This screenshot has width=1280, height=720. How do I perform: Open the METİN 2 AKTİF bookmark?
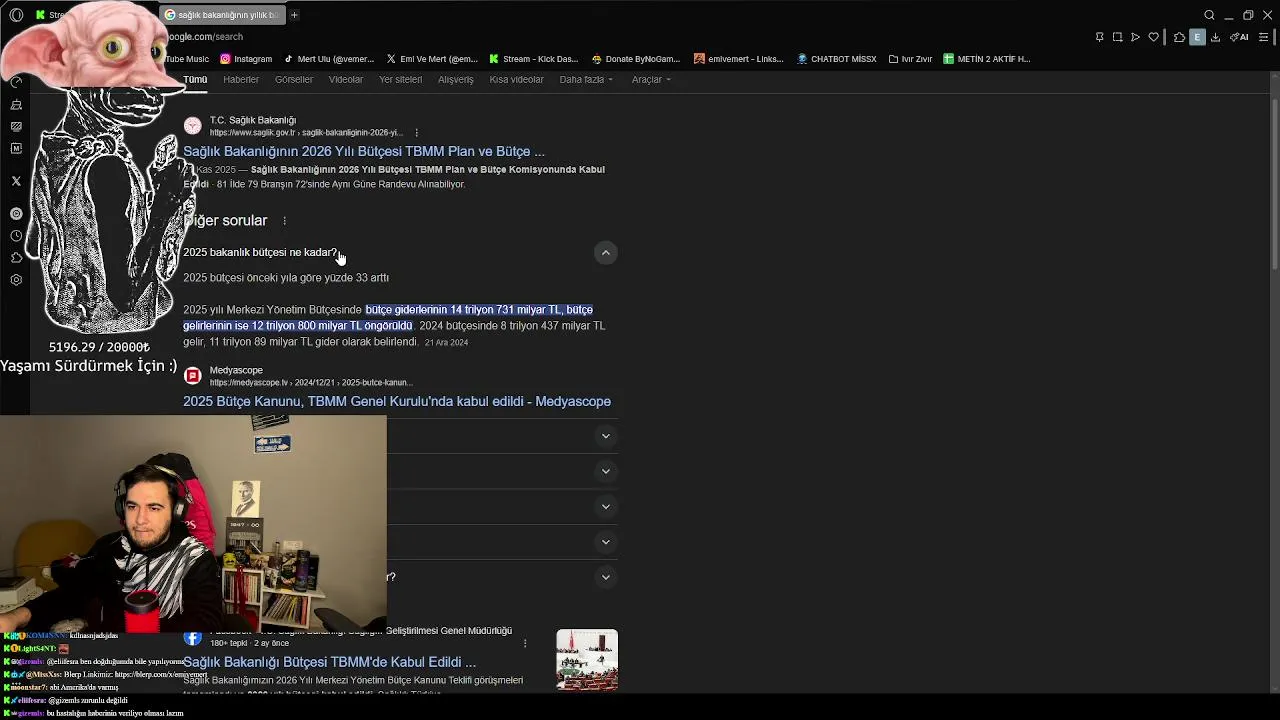(x=987, y=59)
